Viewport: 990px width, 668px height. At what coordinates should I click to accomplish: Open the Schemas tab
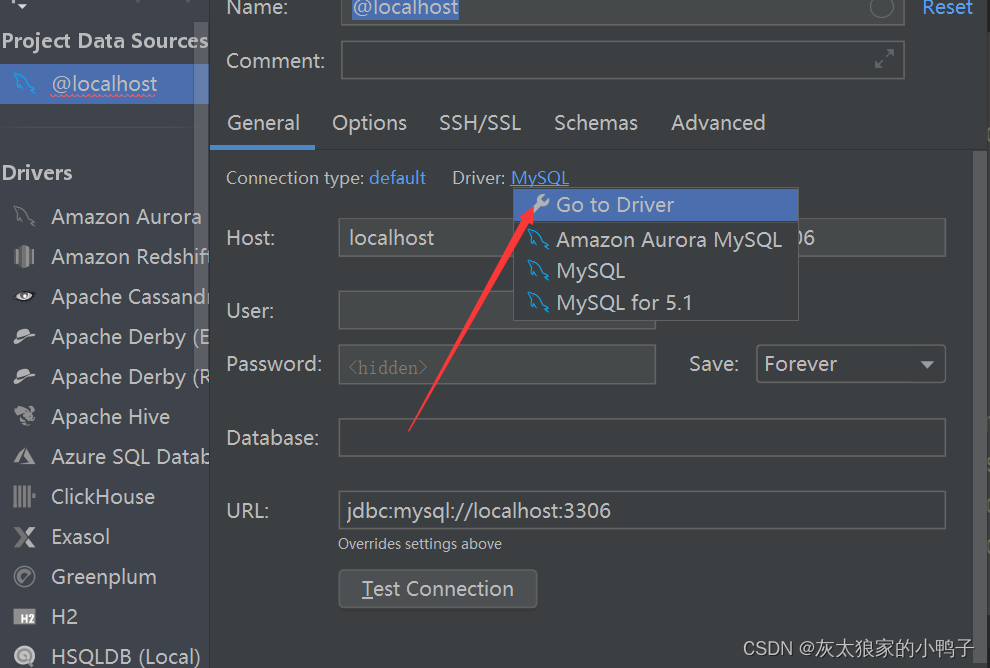click(595, 123)
